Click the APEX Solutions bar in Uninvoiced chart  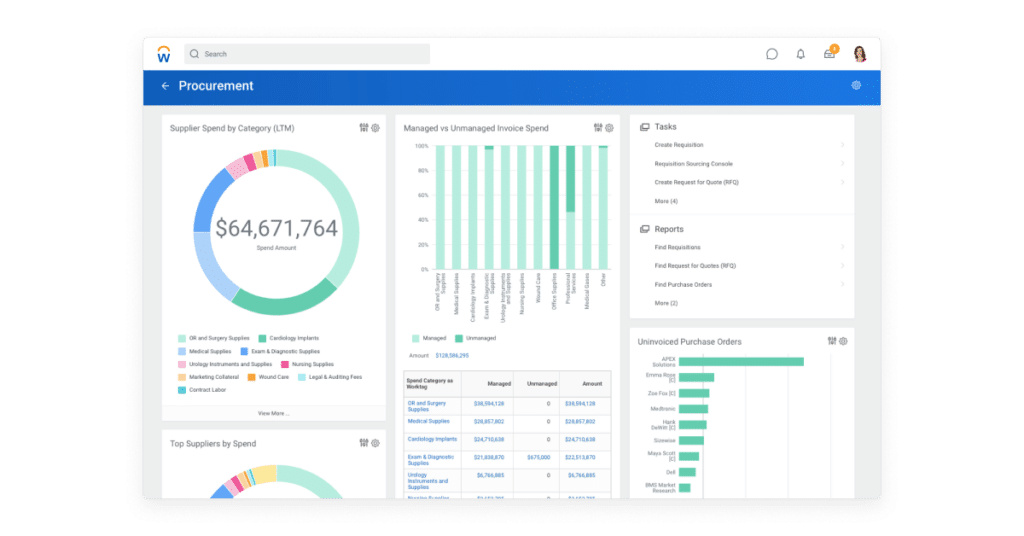(741, 362)
